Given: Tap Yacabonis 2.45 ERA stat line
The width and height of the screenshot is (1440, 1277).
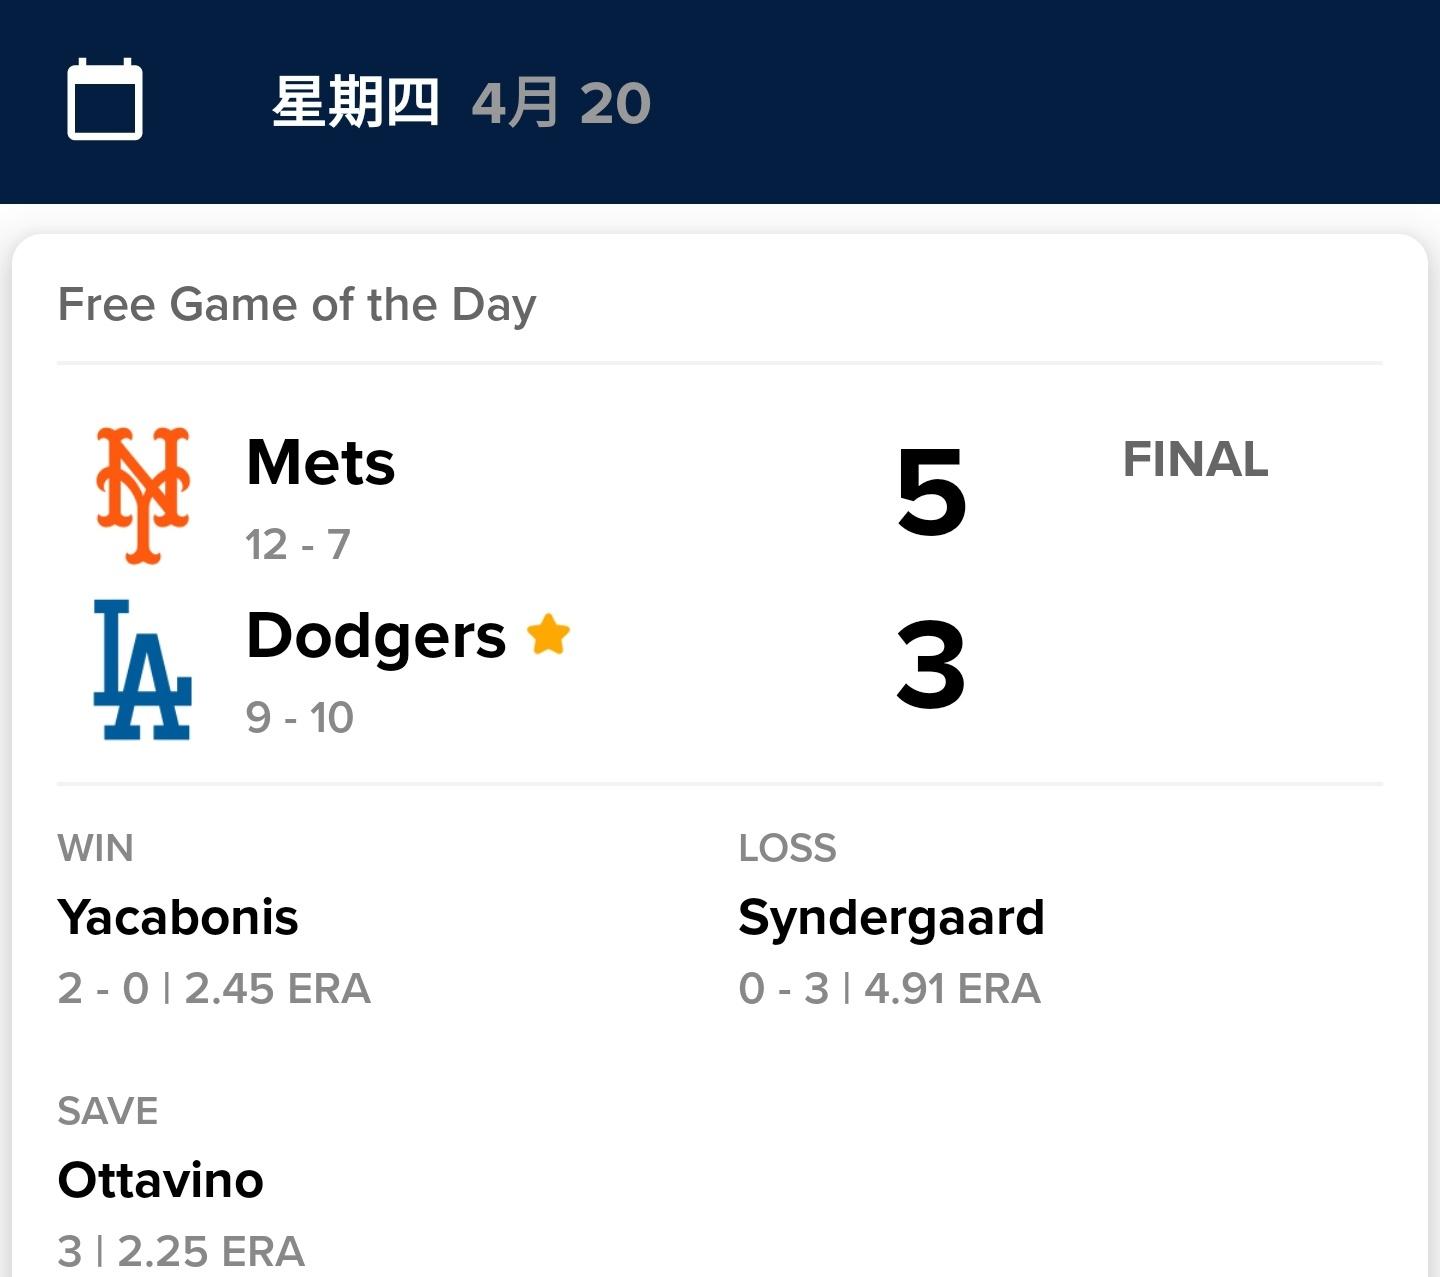Looking at the screenshot, I should point(214,988).
